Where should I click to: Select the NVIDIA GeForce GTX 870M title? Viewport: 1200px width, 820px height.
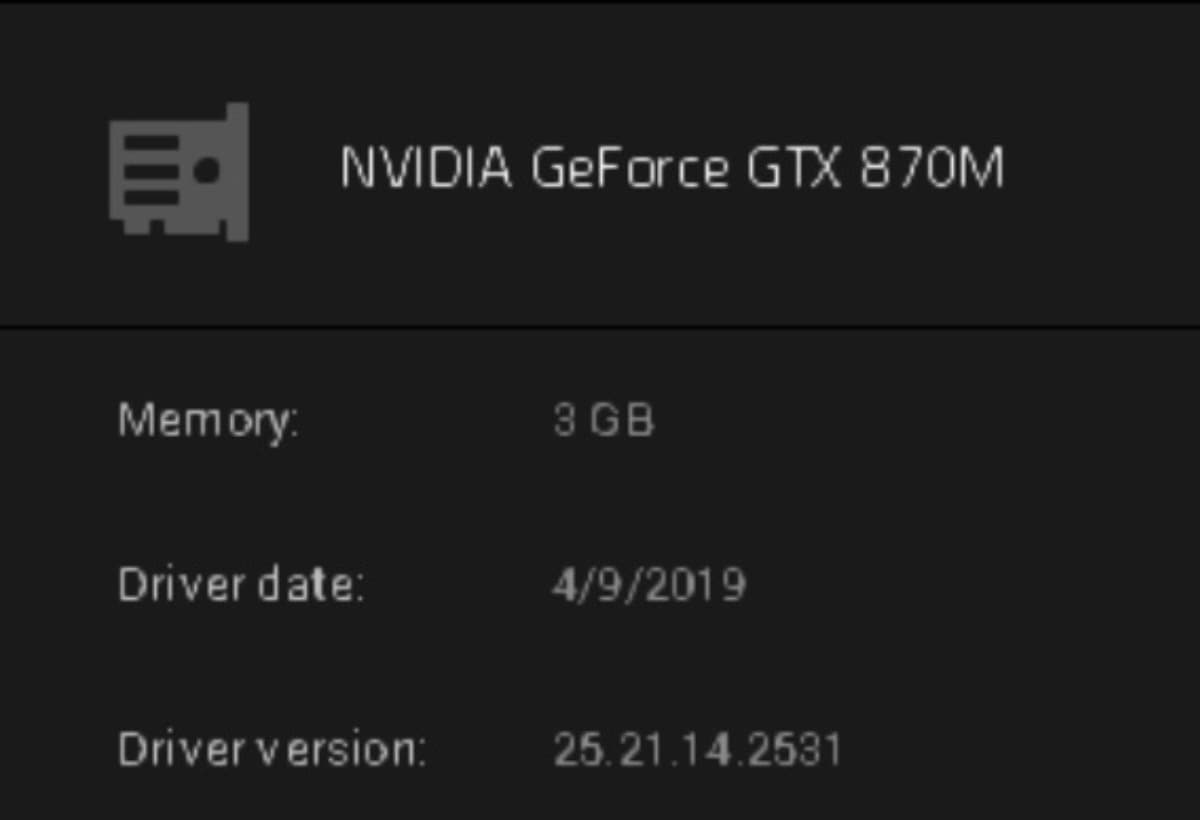point(671,168)
